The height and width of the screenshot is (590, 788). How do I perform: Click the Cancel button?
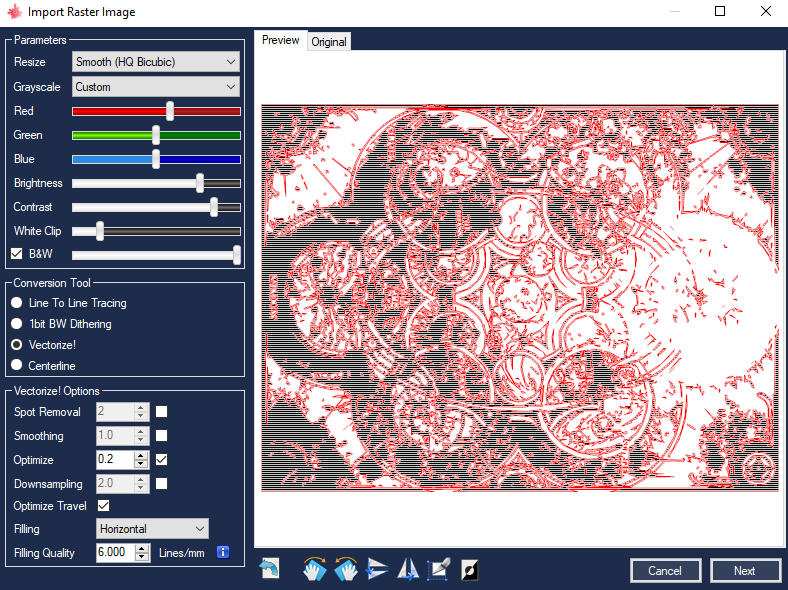pyautogui.click(x=665, y=570)
